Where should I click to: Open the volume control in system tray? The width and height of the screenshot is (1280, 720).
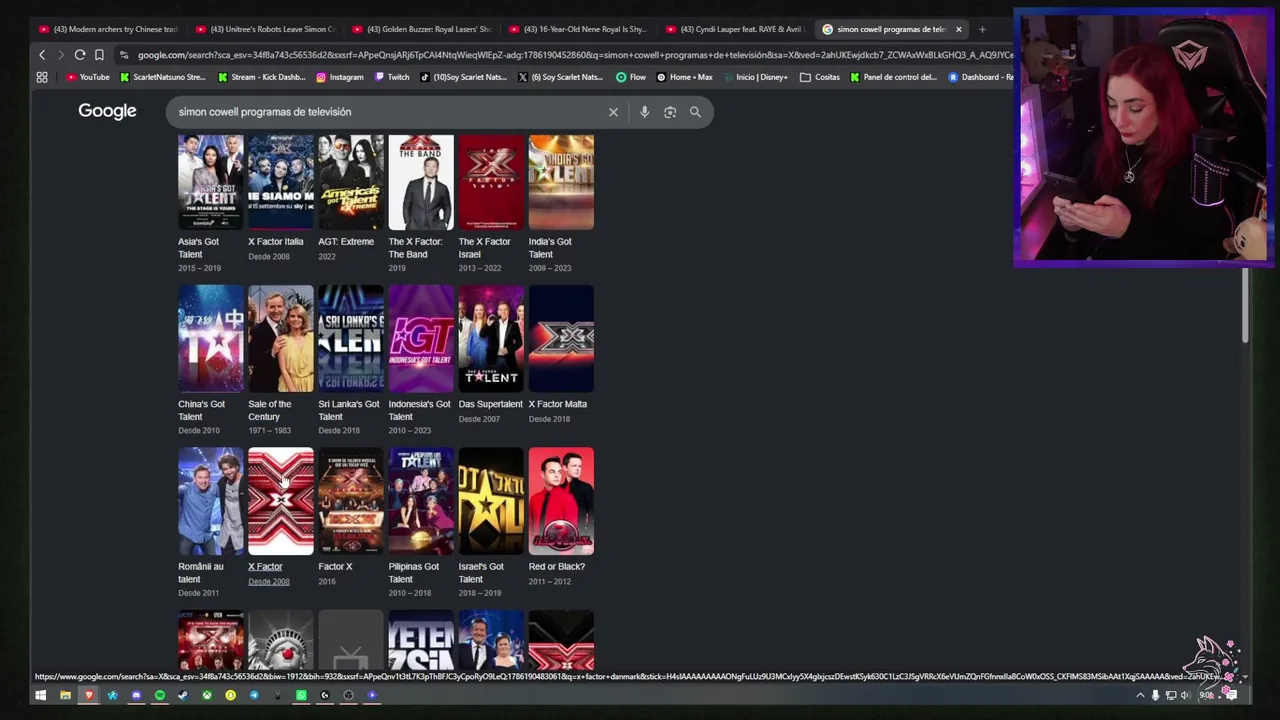pyautogui.click(x=1185, y=695)
